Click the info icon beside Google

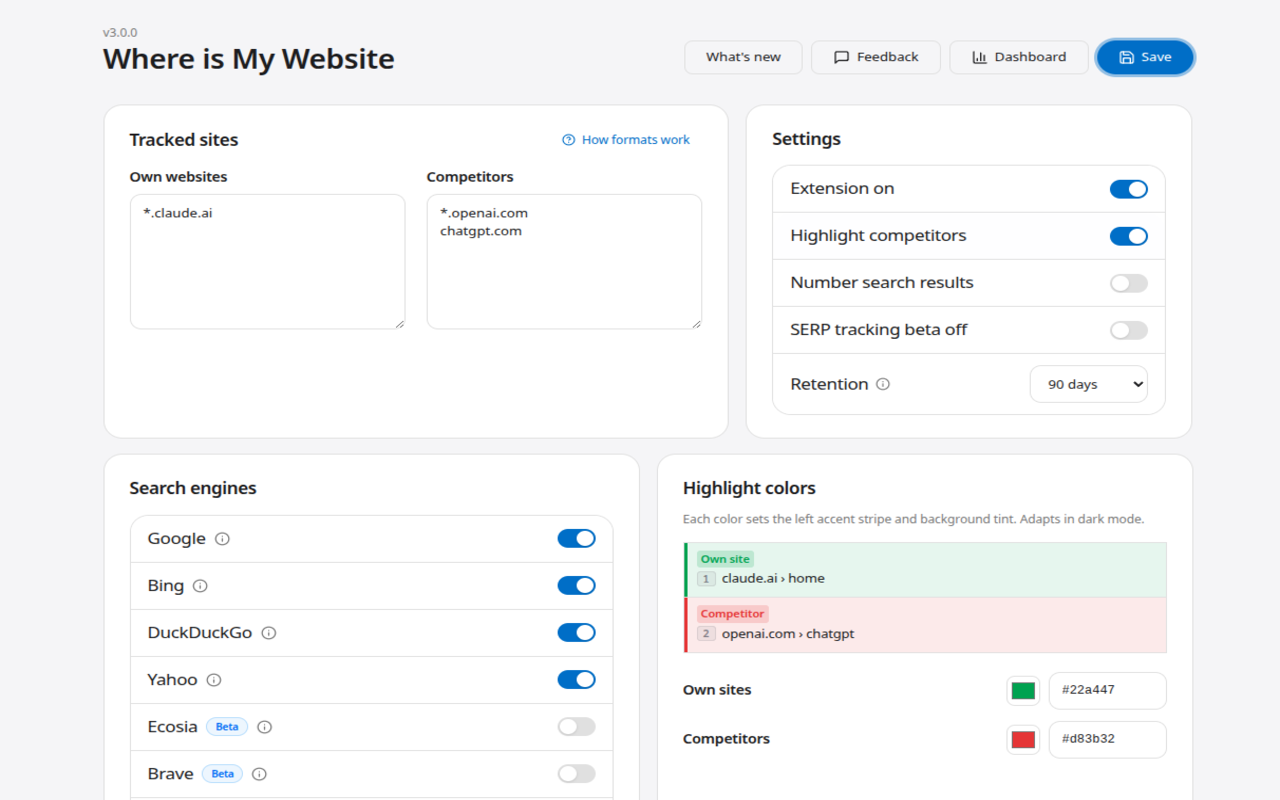[222, 539]
